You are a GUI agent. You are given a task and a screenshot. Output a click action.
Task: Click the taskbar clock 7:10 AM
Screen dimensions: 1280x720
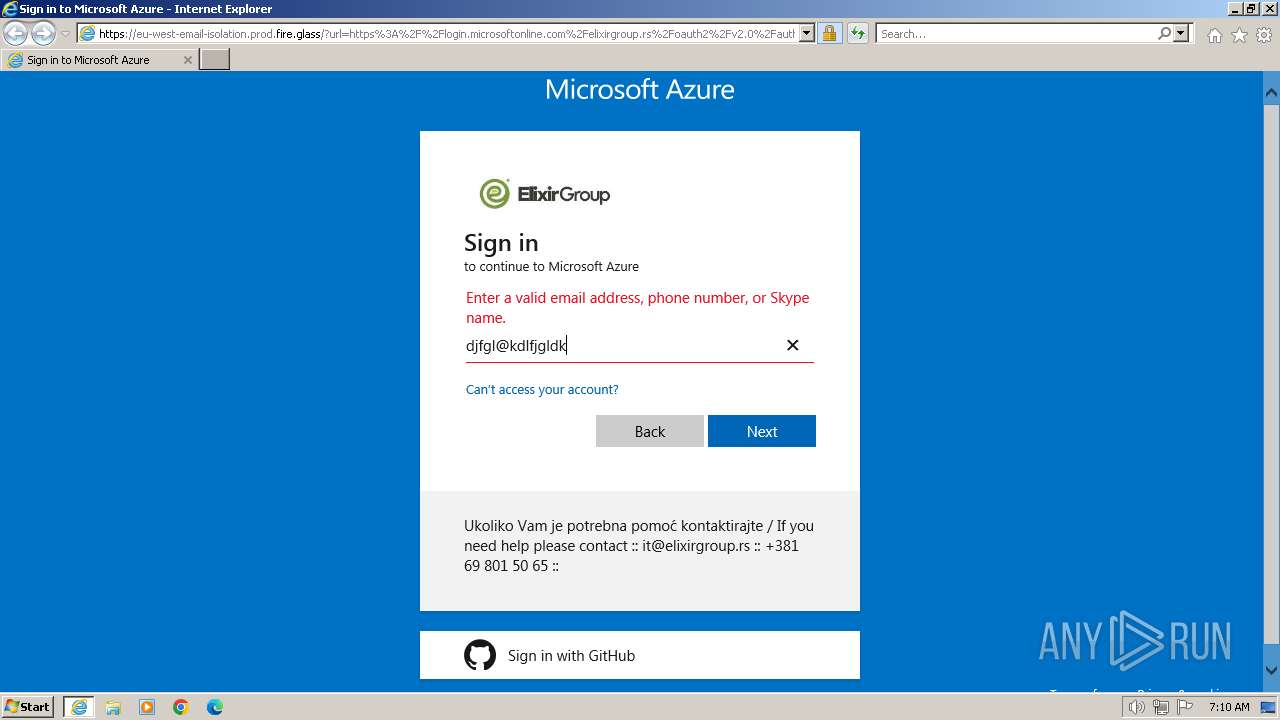1229,707
